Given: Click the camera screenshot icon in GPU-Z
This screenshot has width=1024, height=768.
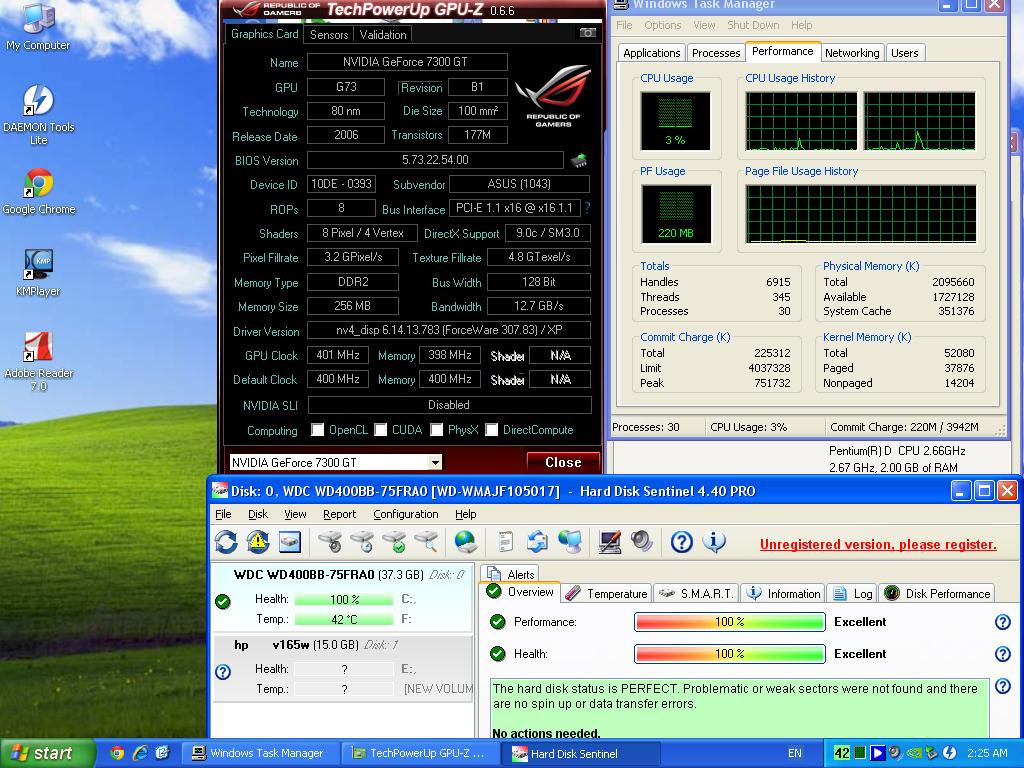Looking at the screenshot, I should tap(588, 33).
